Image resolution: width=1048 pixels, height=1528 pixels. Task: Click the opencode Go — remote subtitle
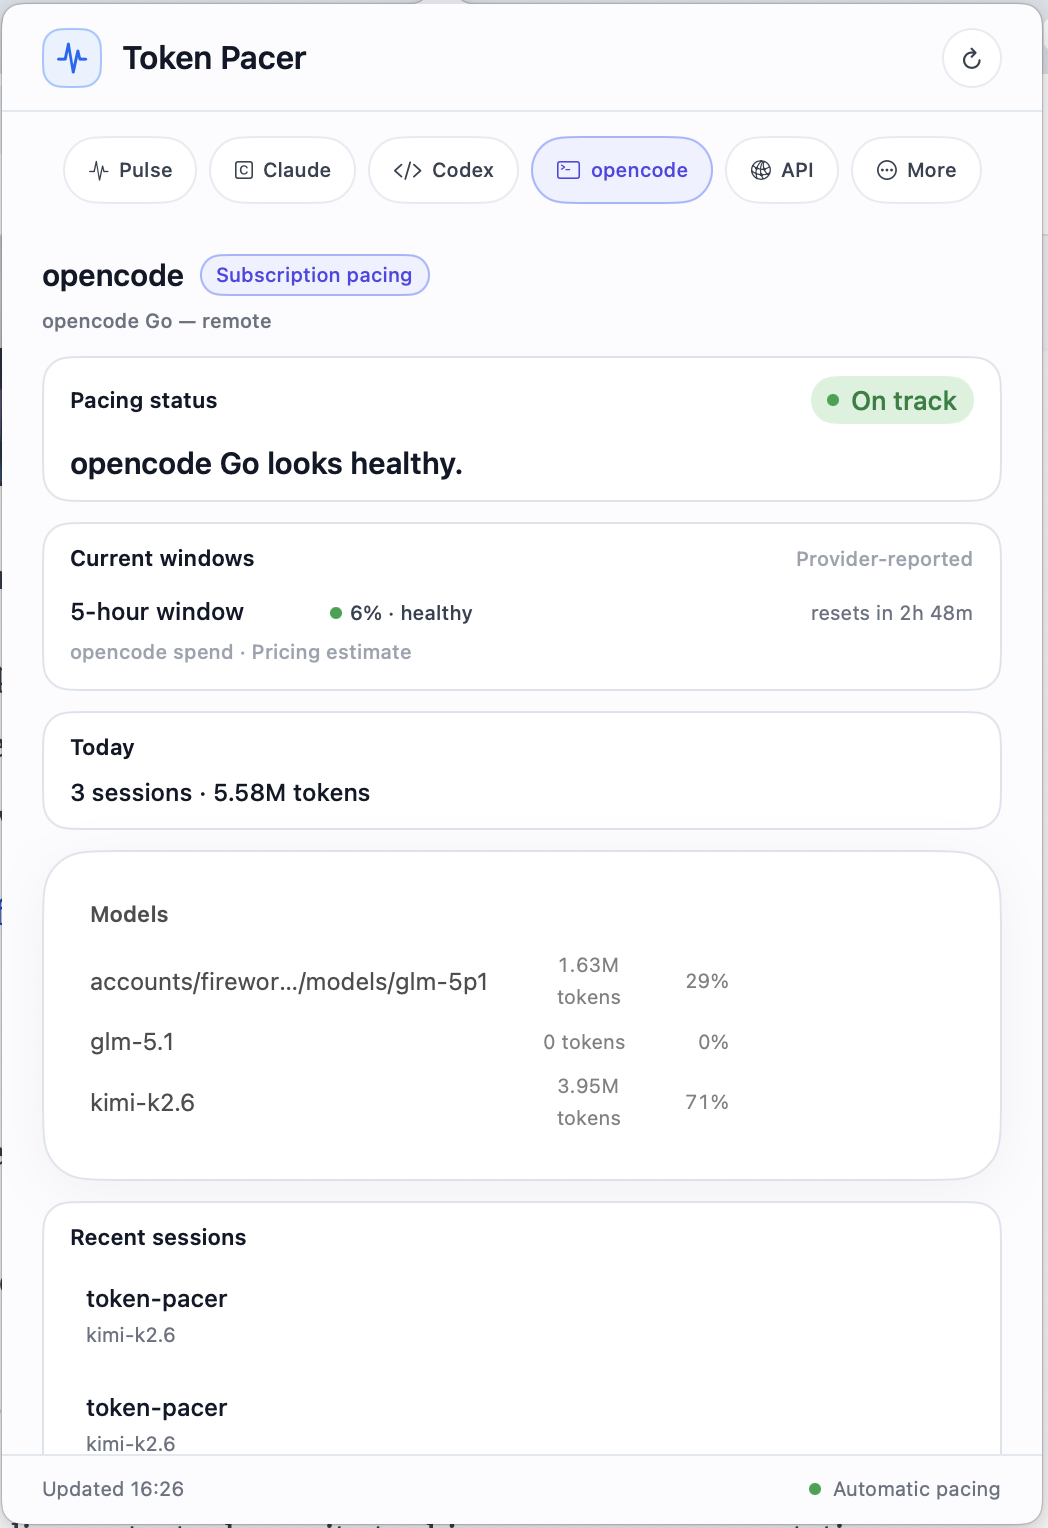click(x=157, y=321)
